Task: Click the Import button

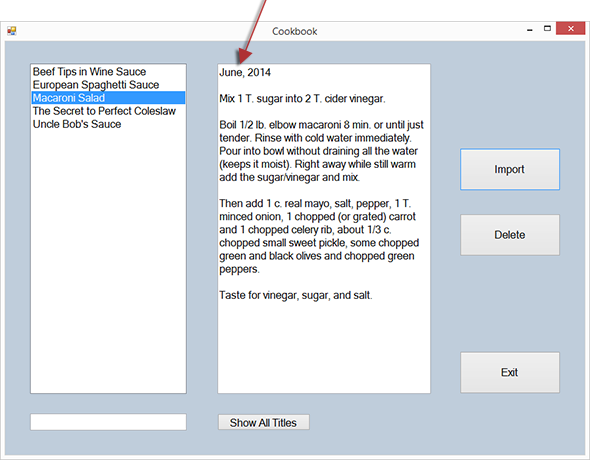Action: 510,169
